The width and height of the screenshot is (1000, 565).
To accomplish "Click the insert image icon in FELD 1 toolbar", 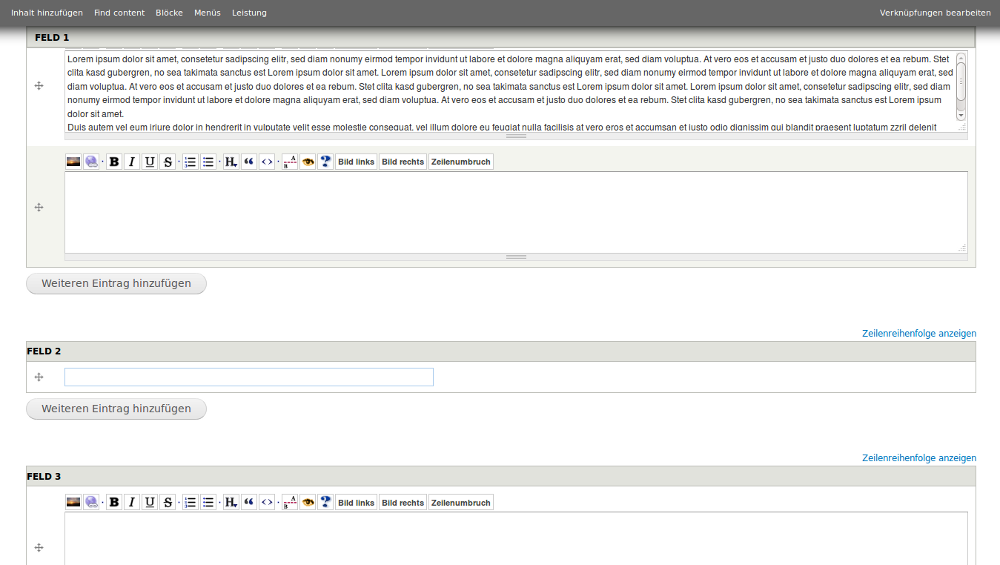I will click(73, 162).
